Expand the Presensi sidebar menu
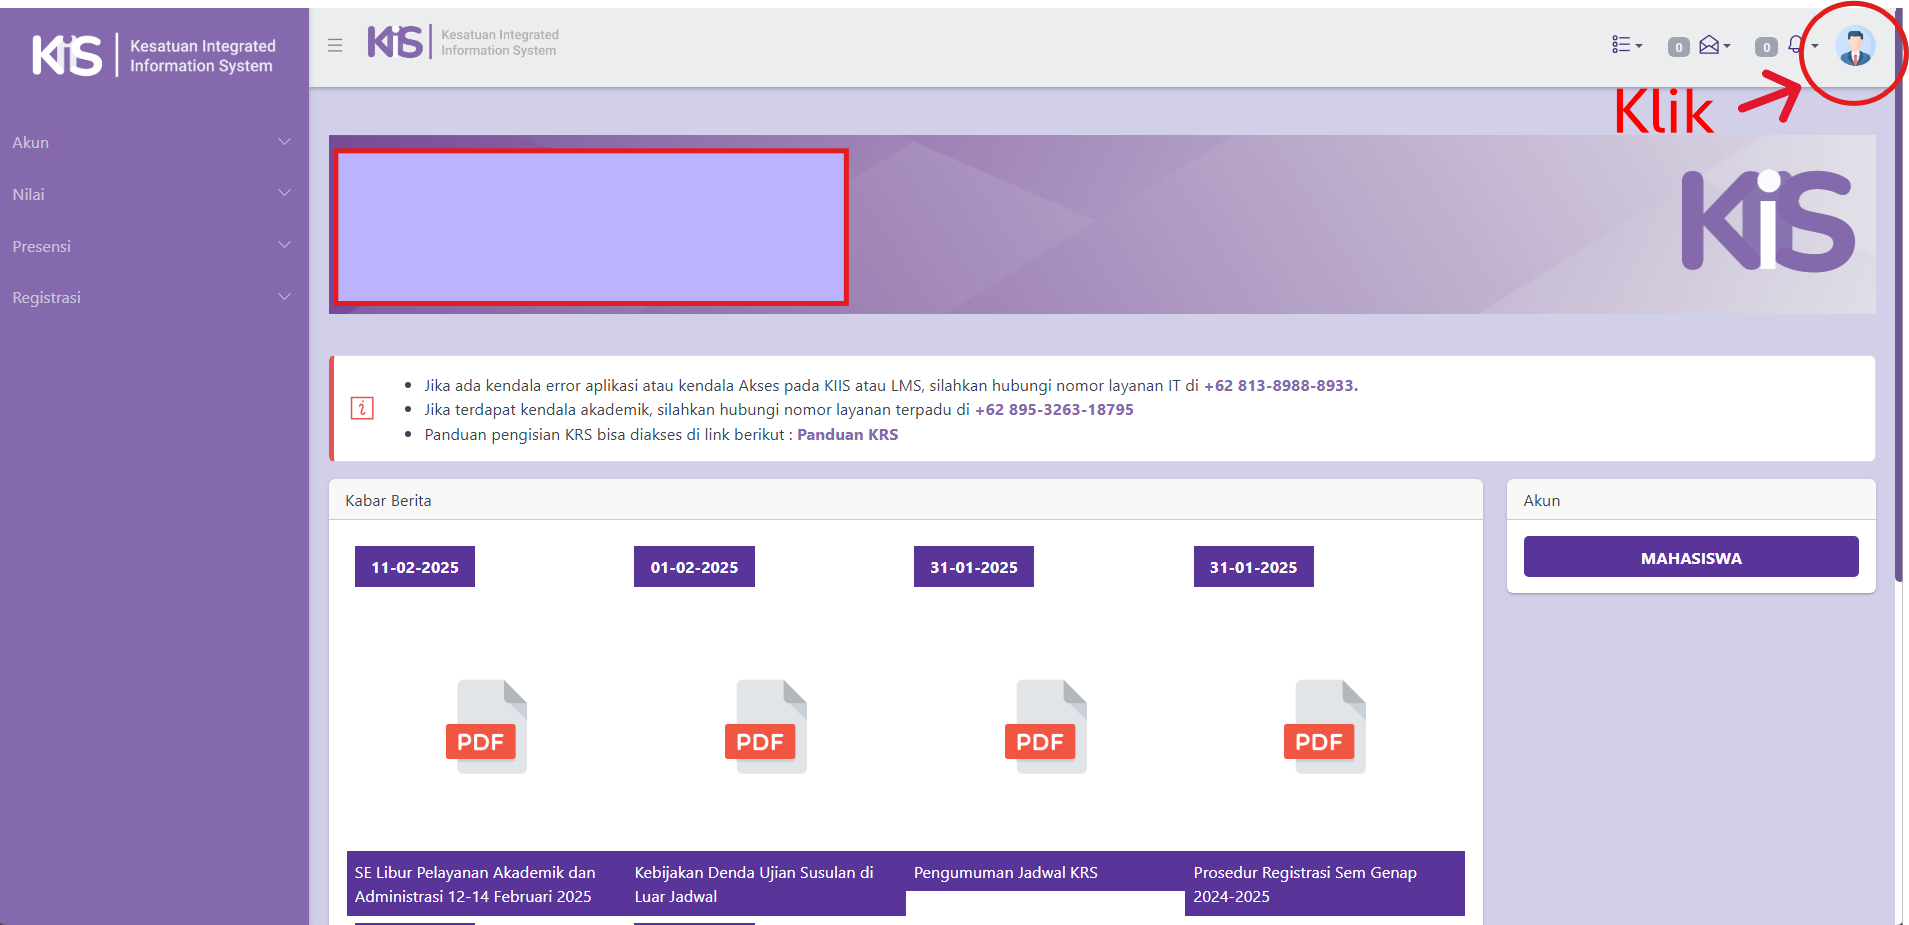 (152, 247)
